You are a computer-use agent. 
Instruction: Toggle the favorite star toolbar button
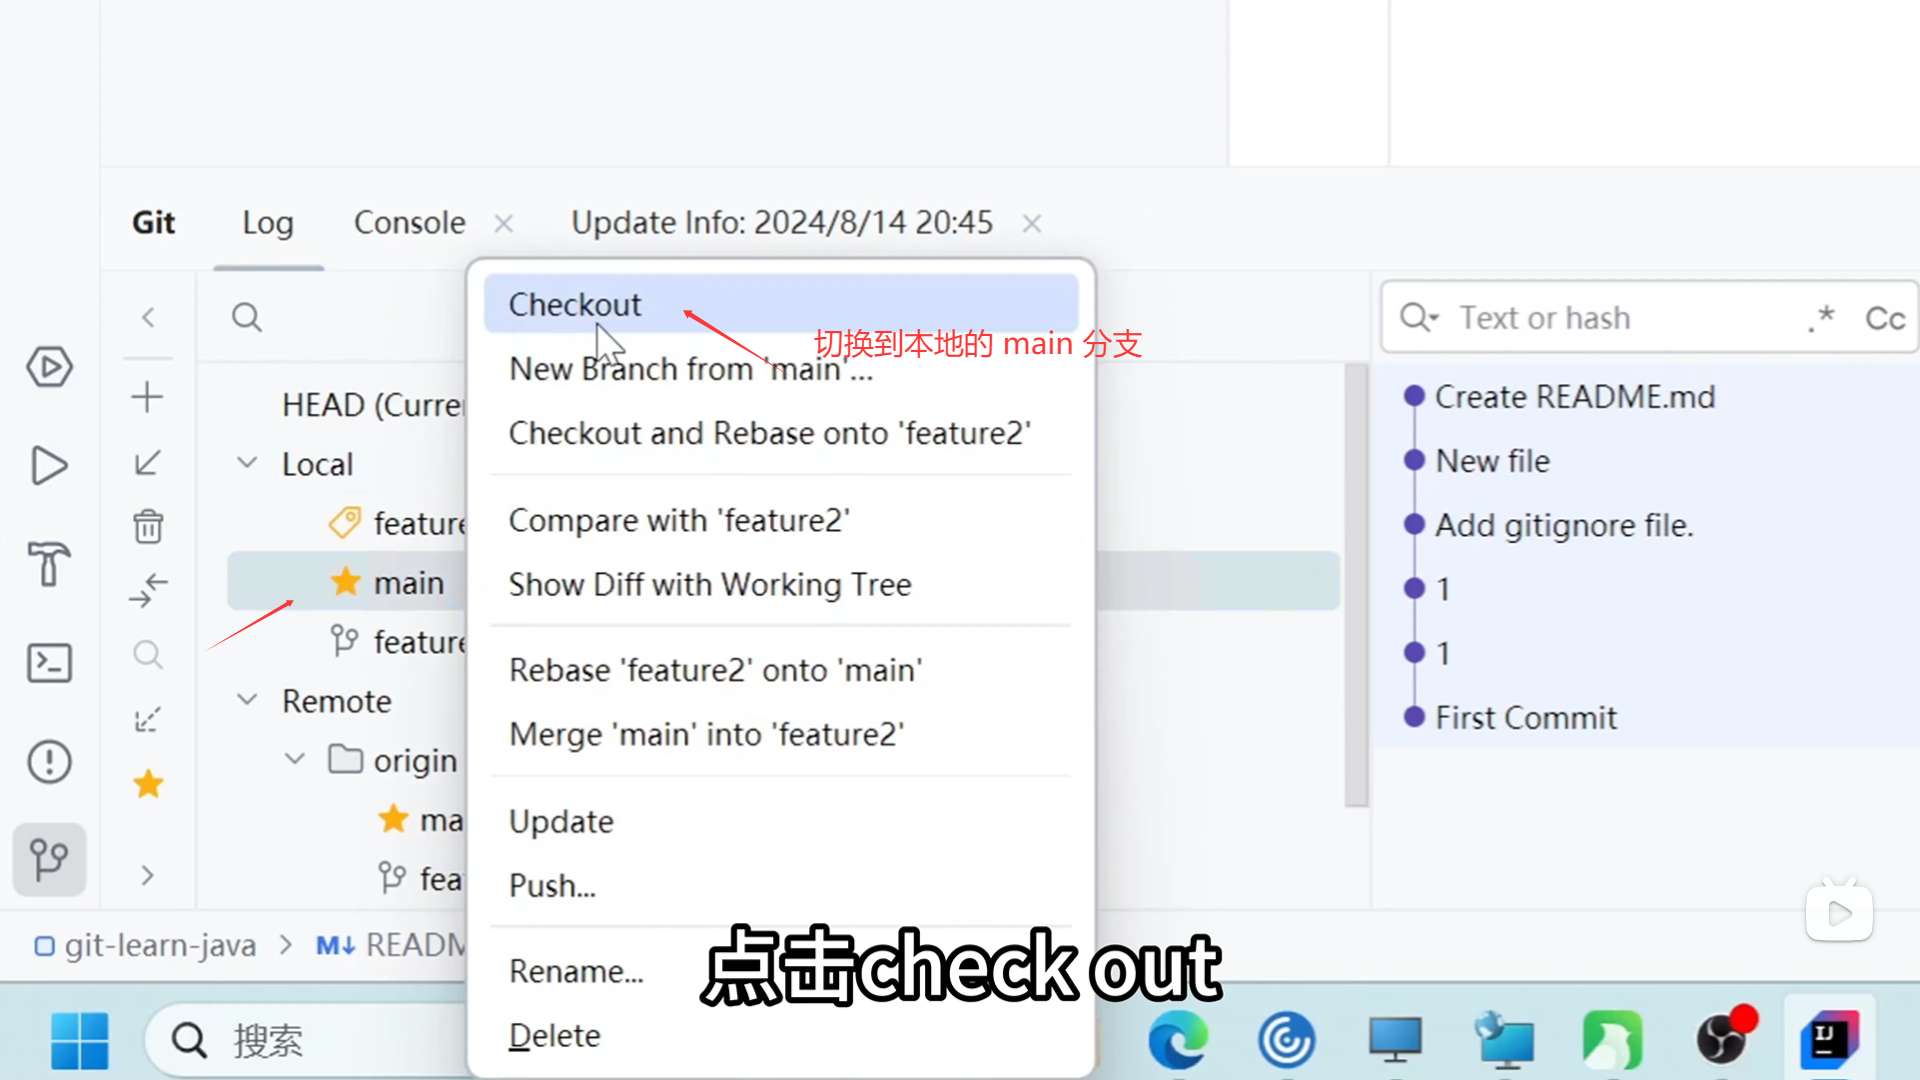pos(148,784)
